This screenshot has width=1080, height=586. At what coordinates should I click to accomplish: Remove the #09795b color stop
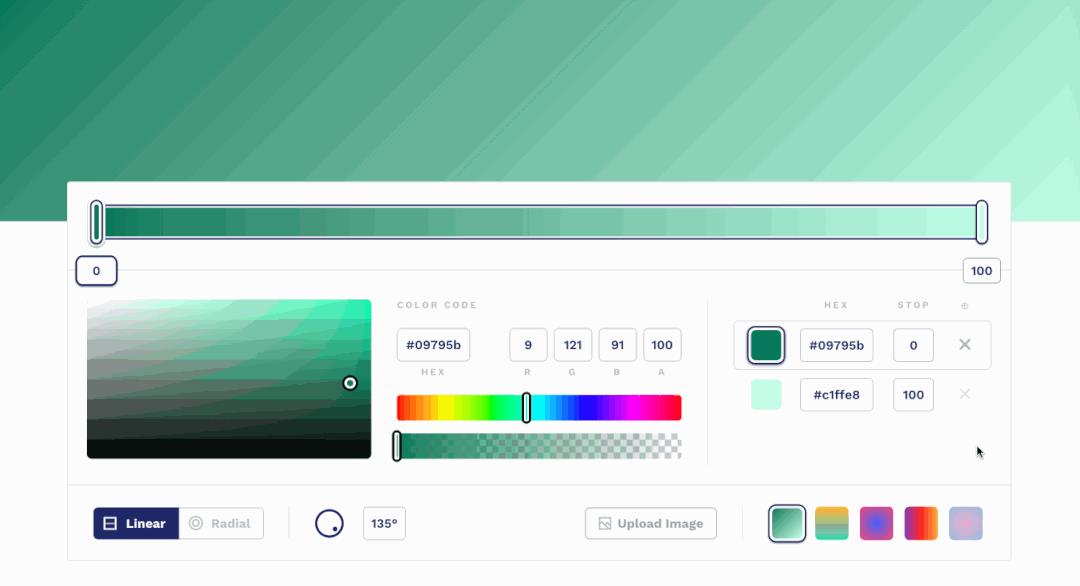[x=965, y=345]
